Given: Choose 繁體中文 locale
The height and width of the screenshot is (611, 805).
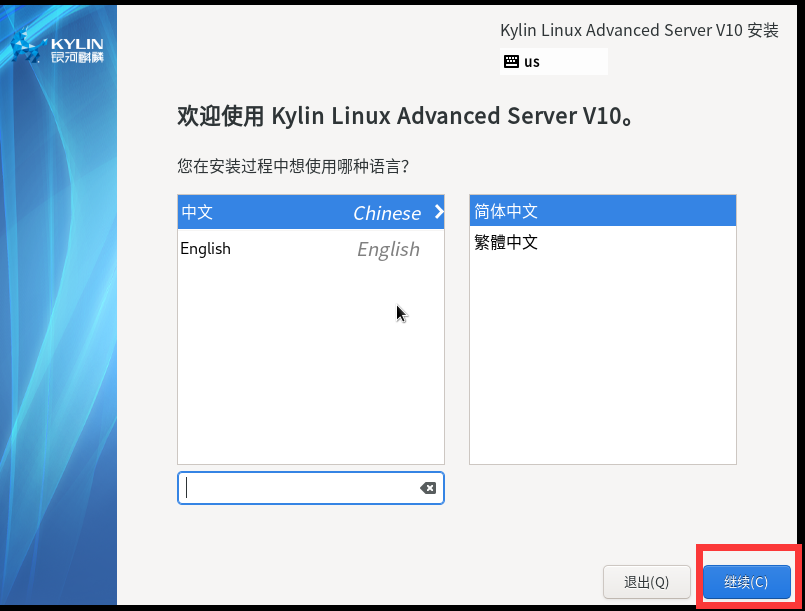Looking at the screenshot, I should click(x=603, y=242).
